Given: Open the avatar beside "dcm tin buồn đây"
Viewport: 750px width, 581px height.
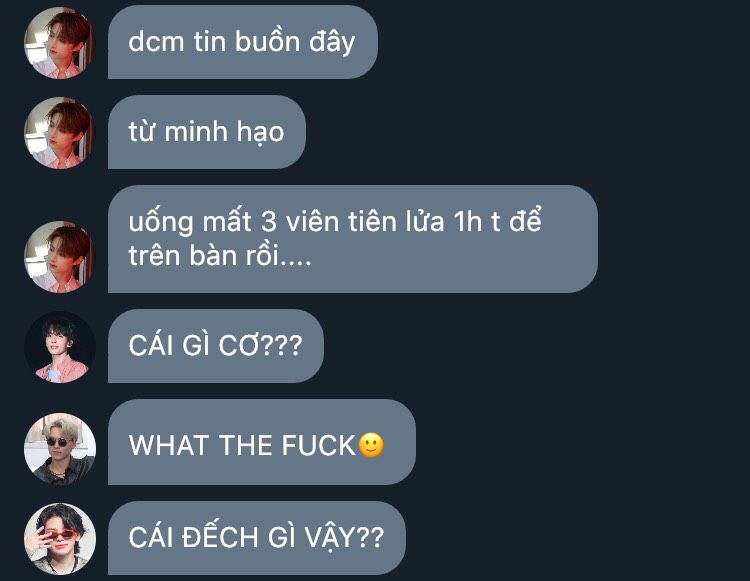Looking at the screenshot, I should coord(60,43).
